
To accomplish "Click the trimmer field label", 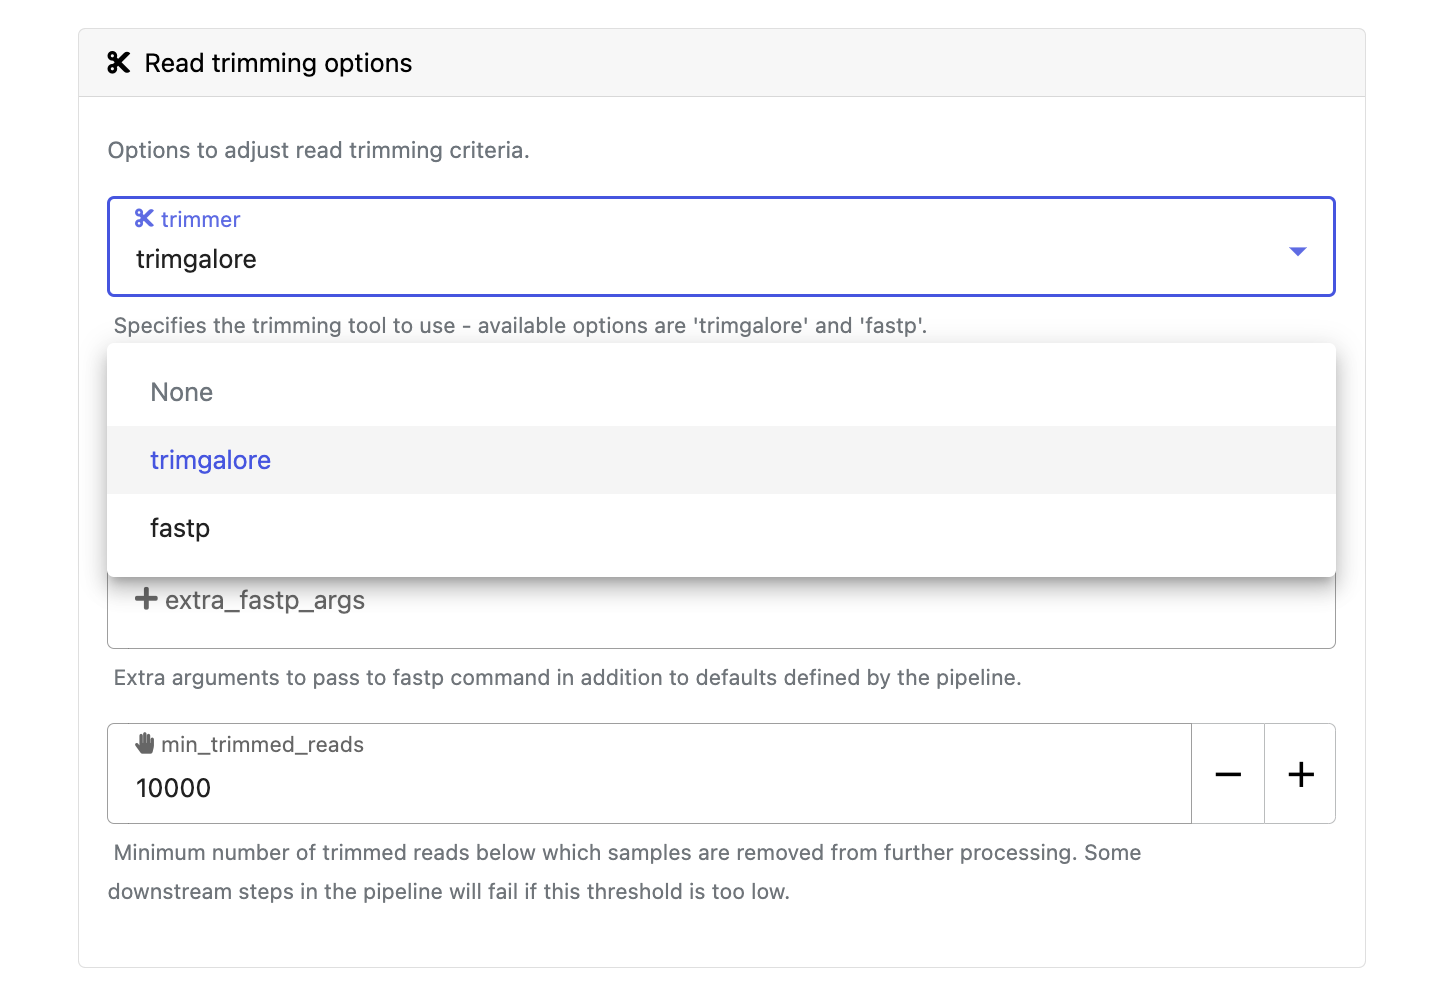I will (201, 218).
